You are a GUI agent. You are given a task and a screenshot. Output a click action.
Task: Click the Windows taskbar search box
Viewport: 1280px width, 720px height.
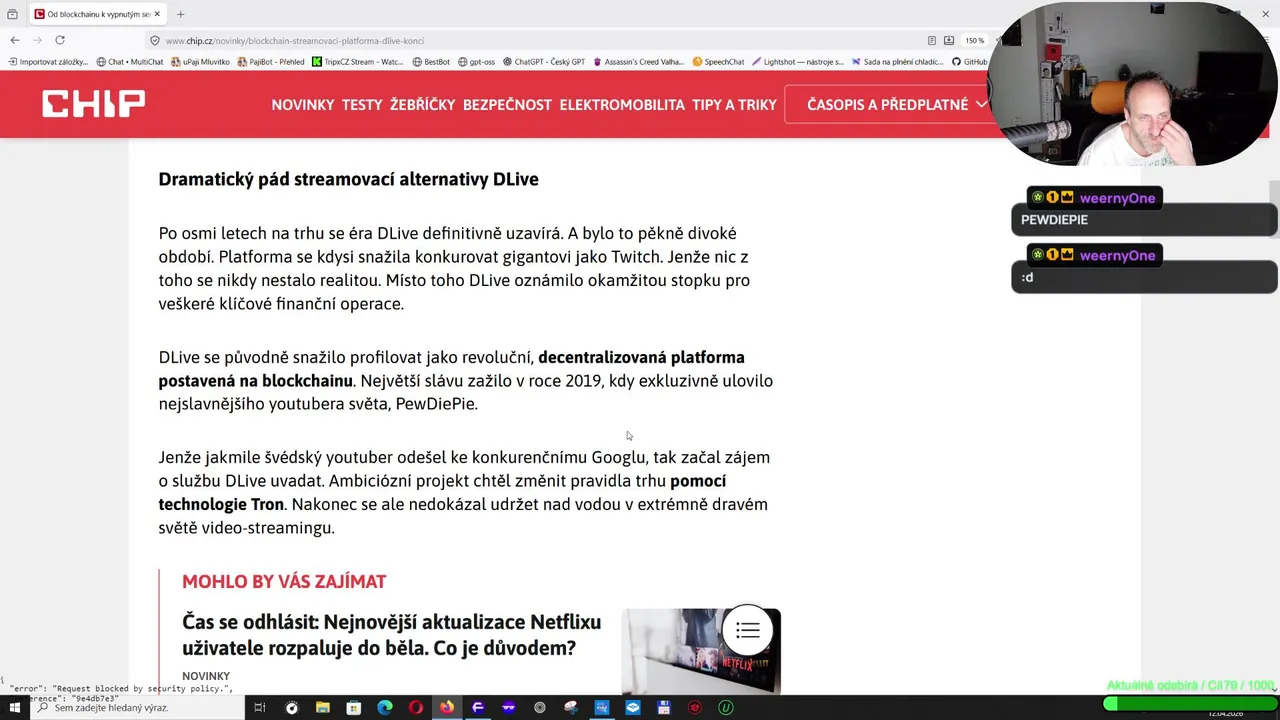click(x=138, y=707)
